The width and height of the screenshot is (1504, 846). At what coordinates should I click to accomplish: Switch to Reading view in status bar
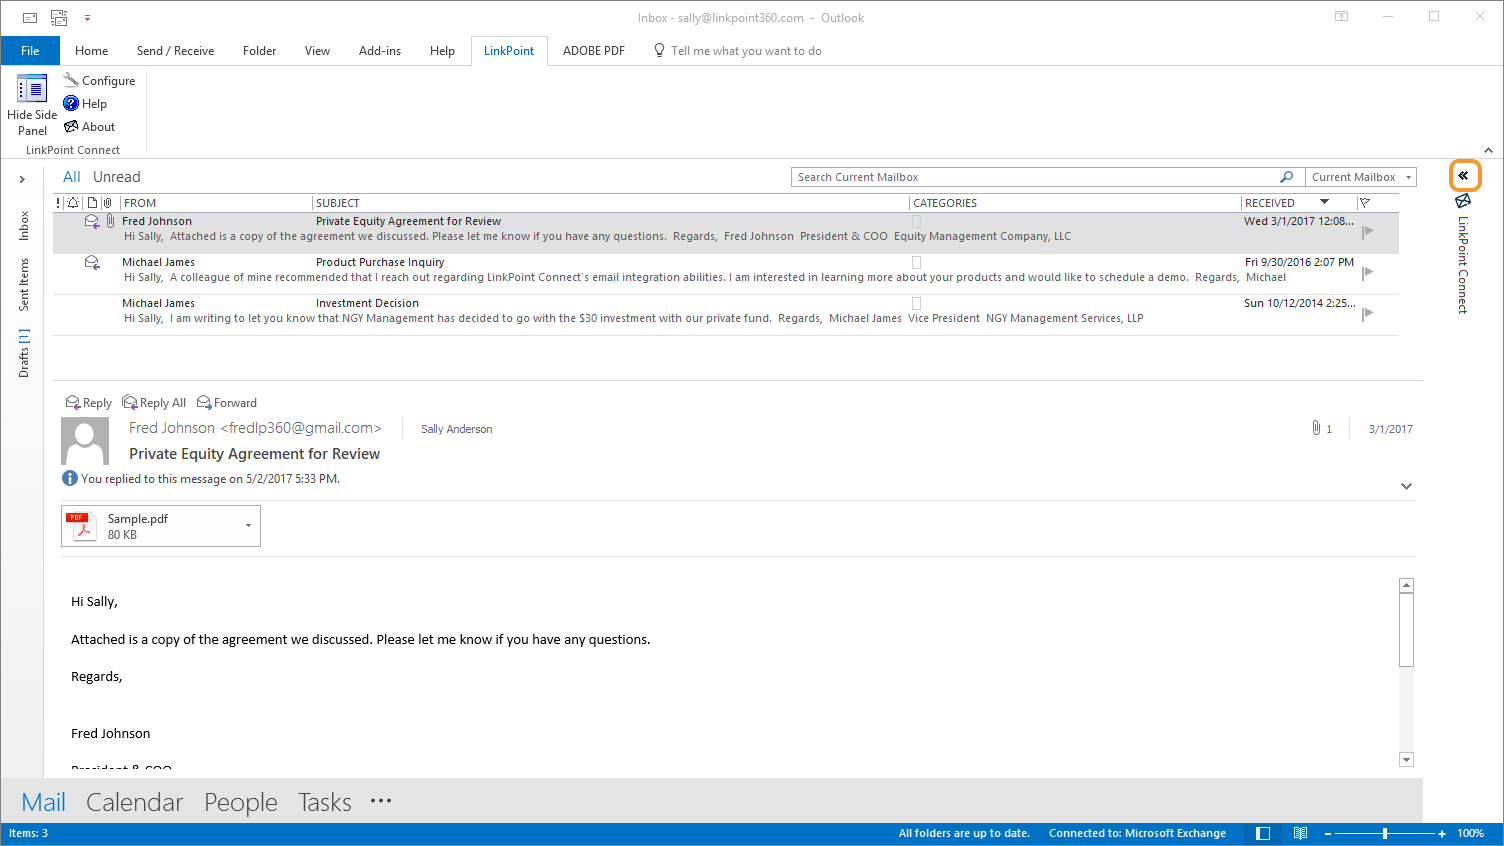pyautogui.click(x=1300, y=833)
